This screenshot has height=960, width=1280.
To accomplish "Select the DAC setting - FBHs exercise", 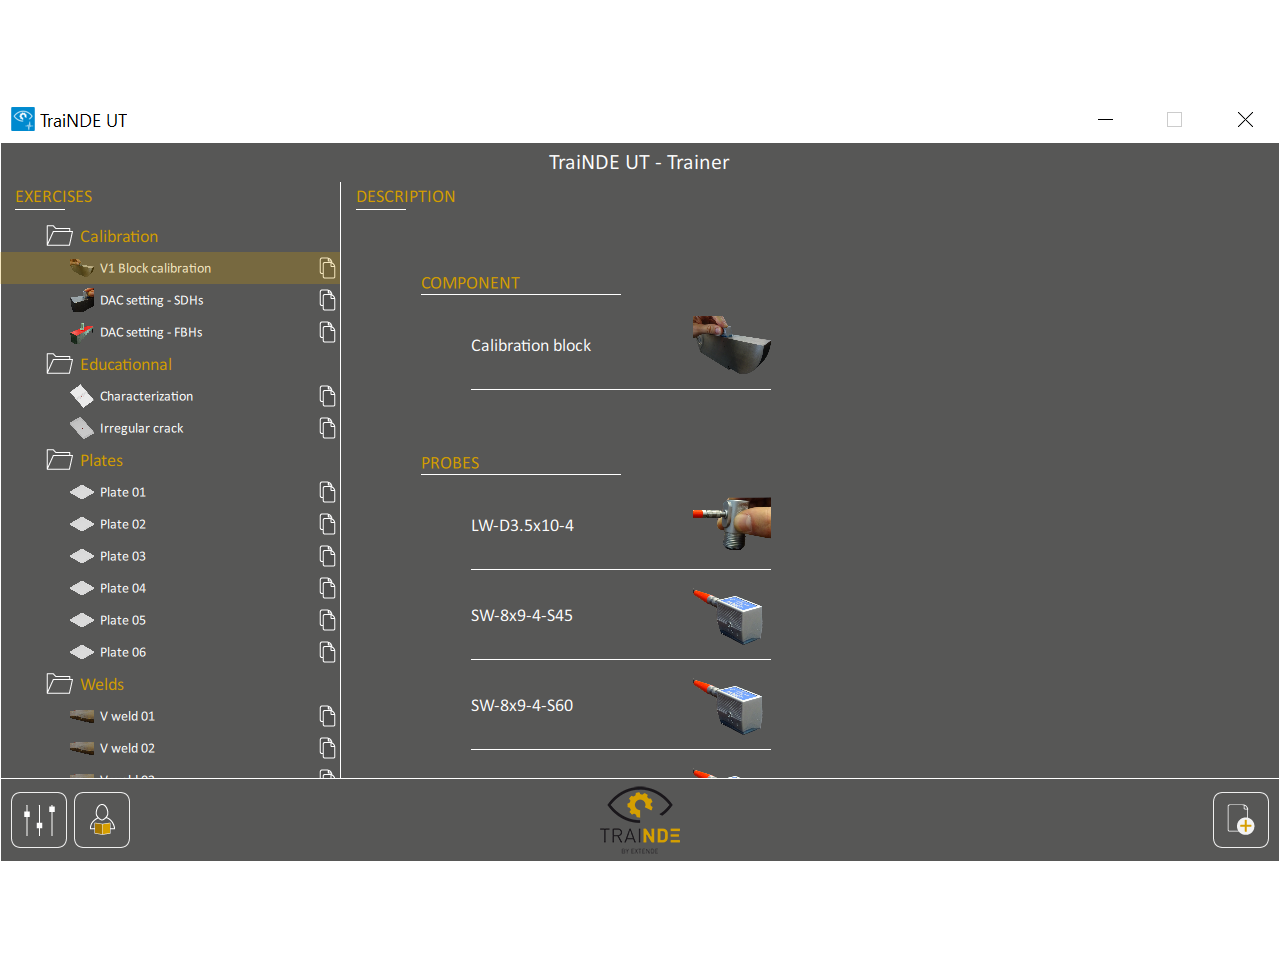I will point(170,332).
